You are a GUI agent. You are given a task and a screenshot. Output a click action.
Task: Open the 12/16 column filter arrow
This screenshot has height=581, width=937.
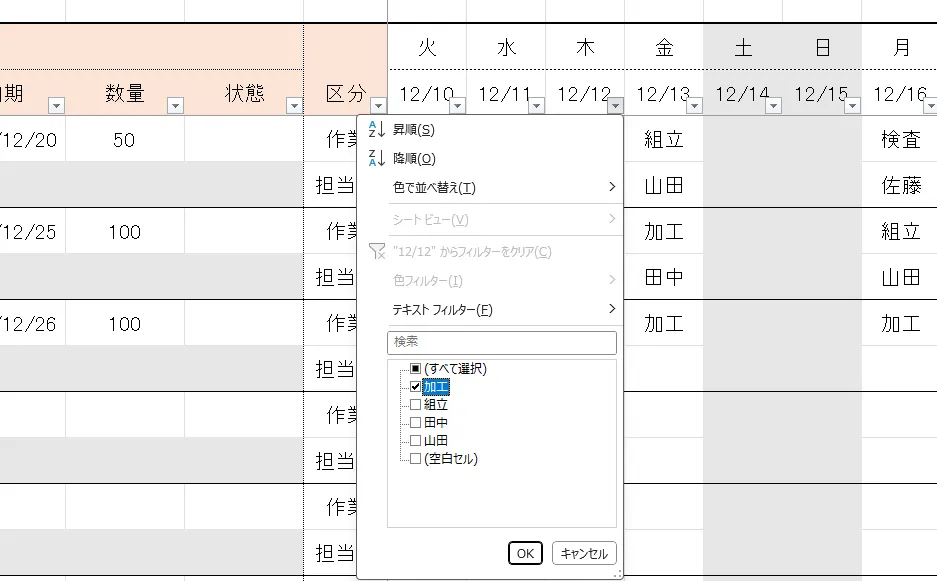coord(930,103)
